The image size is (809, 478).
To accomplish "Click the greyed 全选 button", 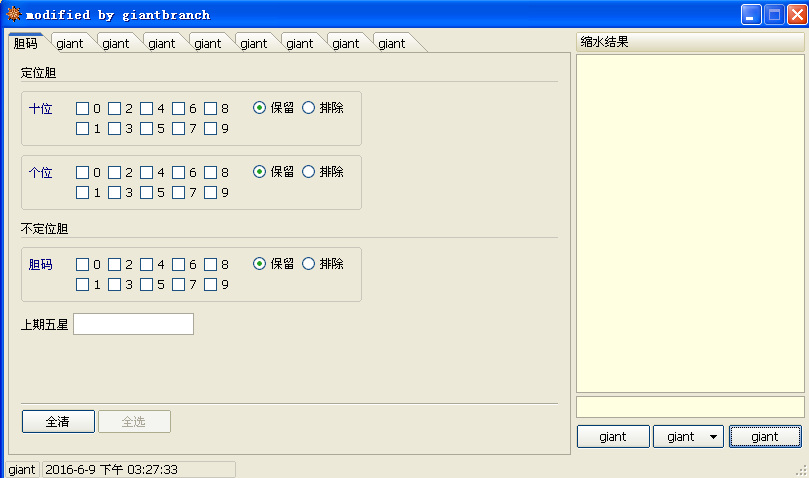I will click(134, 421).
